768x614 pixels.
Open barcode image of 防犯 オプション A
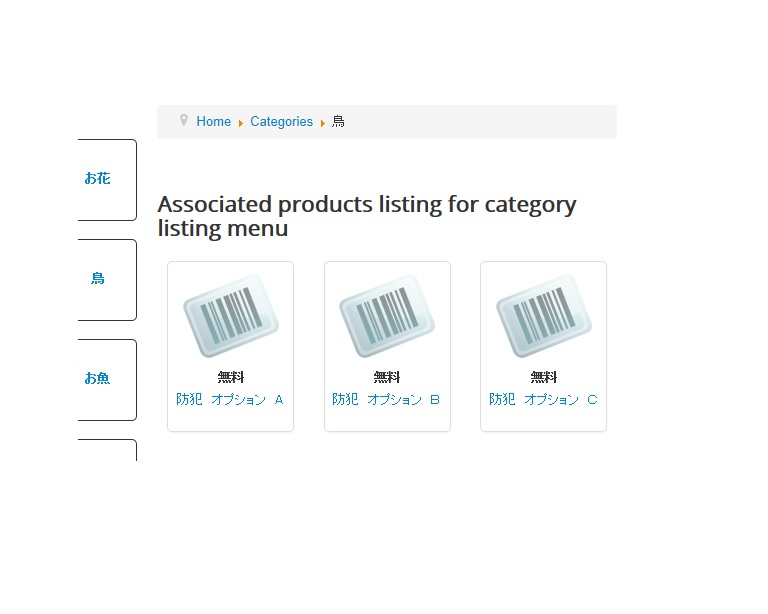(231, 316)
